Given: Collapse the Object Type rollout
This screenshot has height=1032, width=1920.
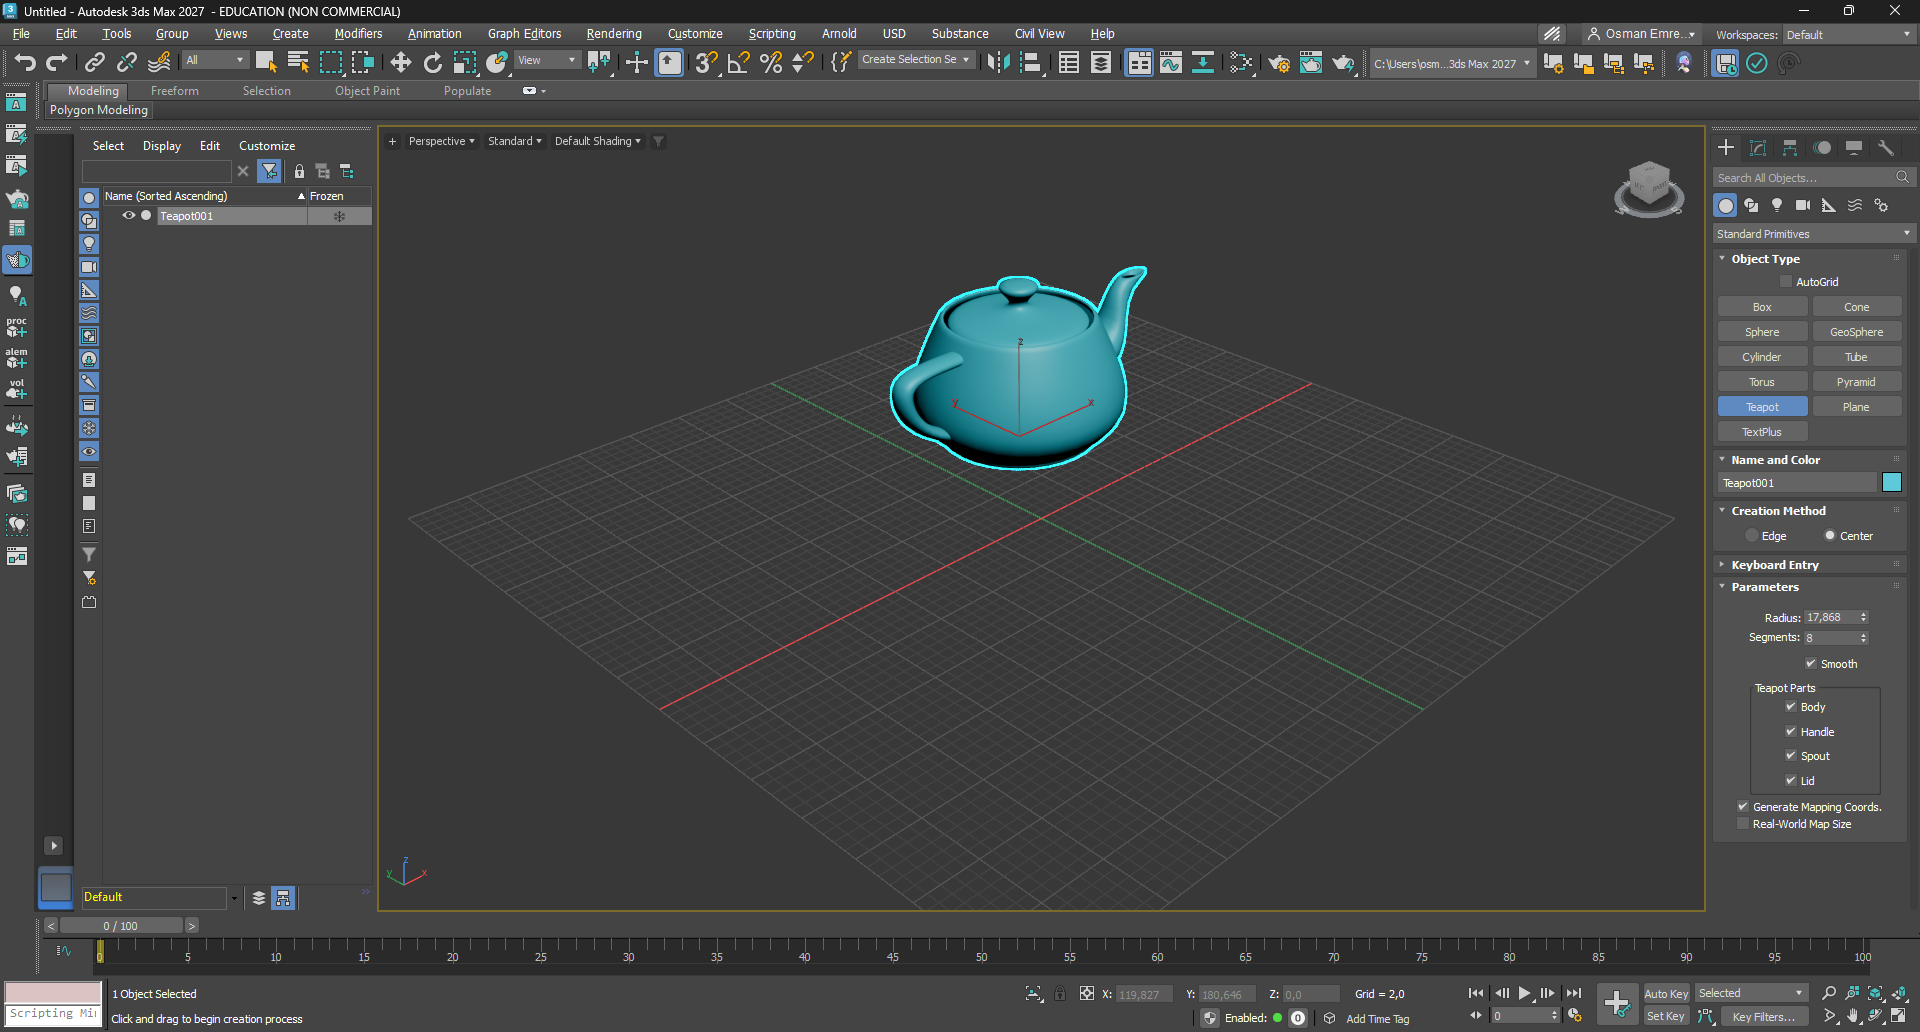Looking at the screenshot, I should click(x=1765, y=259).
